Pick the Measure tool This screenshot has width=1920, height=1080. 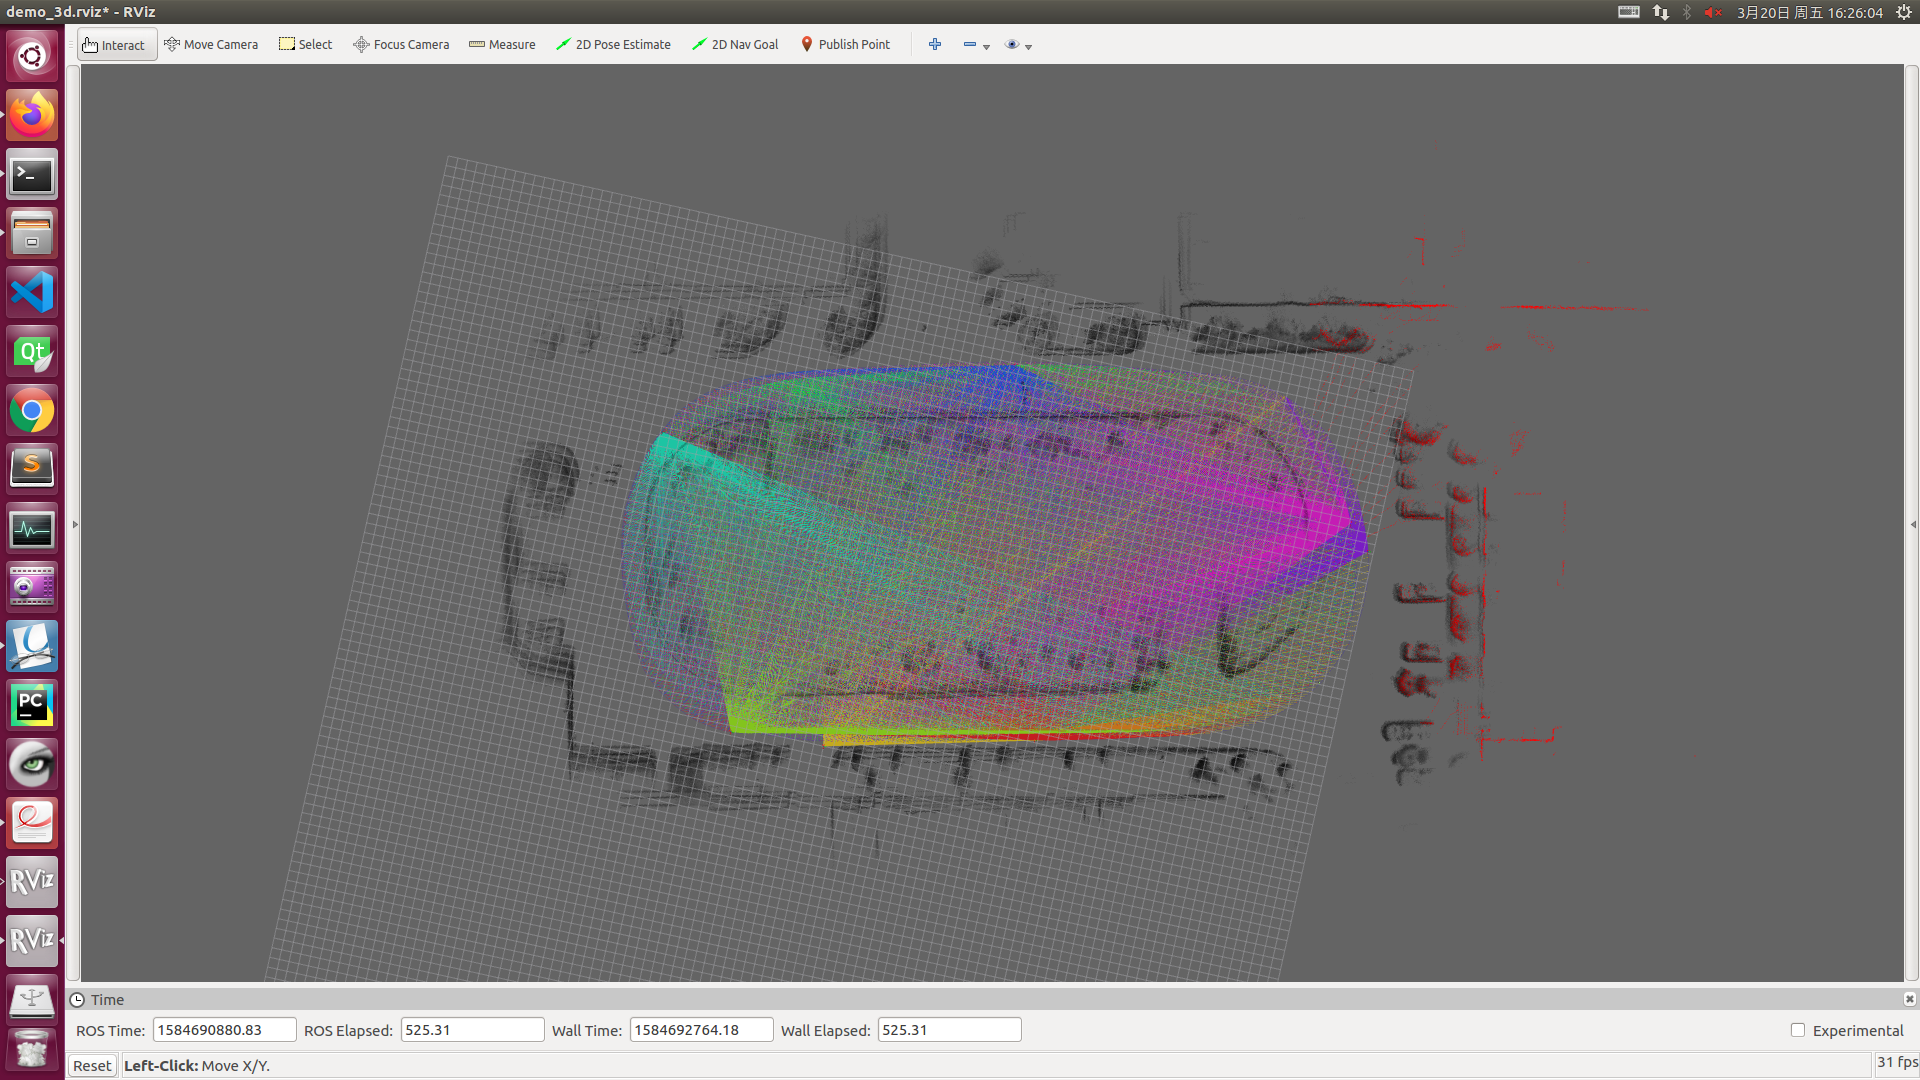[x=502, y=45]
